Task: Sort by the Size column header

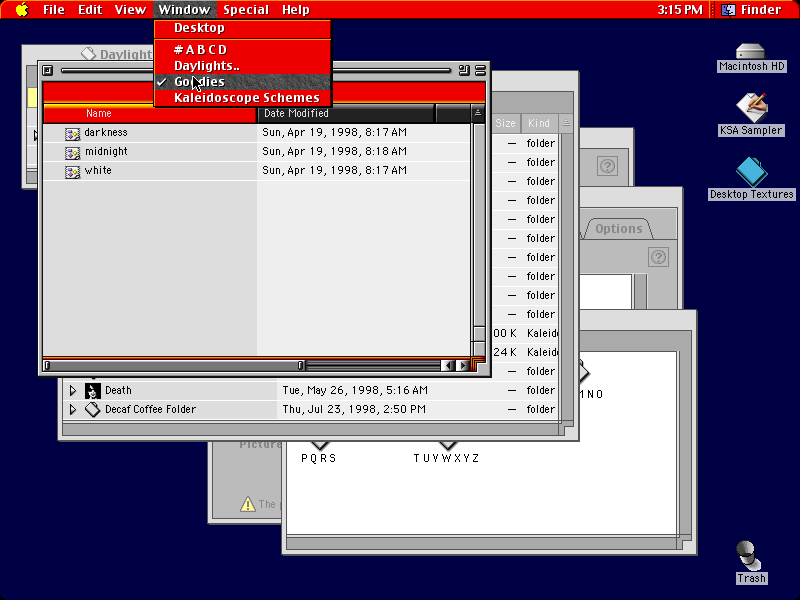Action: (505, 123)
